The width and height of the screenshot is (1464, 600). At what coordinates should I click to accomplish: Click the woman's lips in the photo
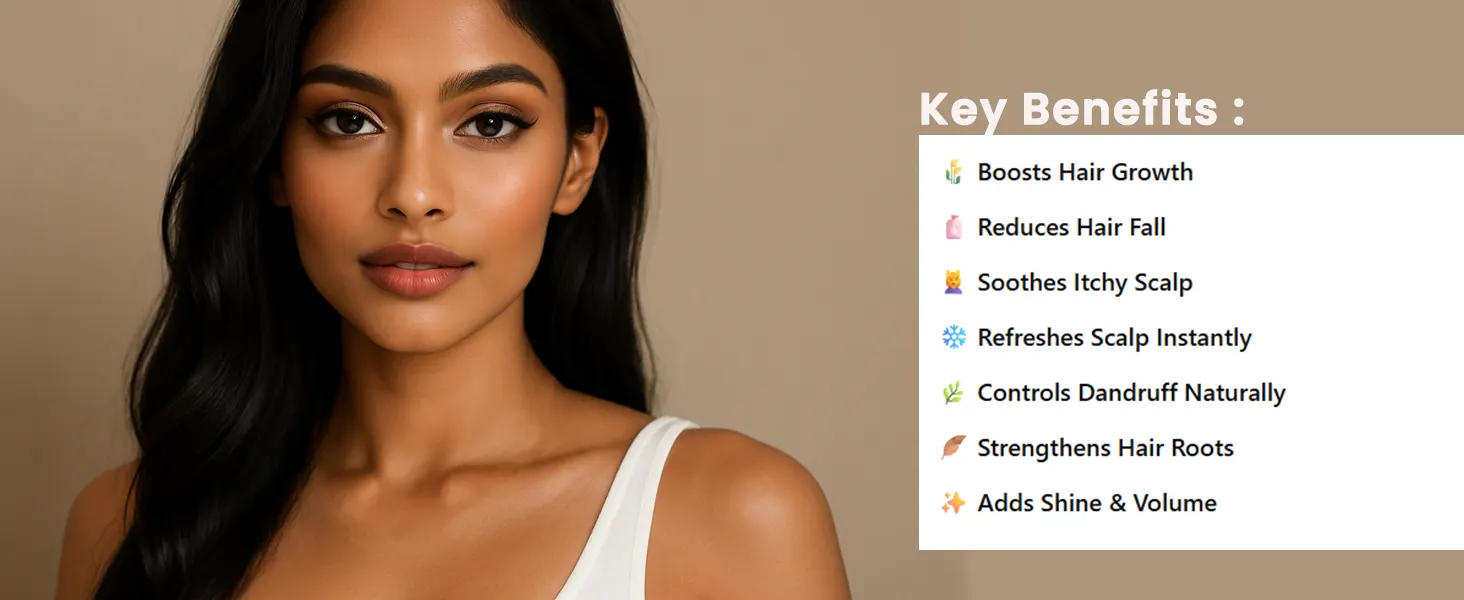click(x=415, y=267)
